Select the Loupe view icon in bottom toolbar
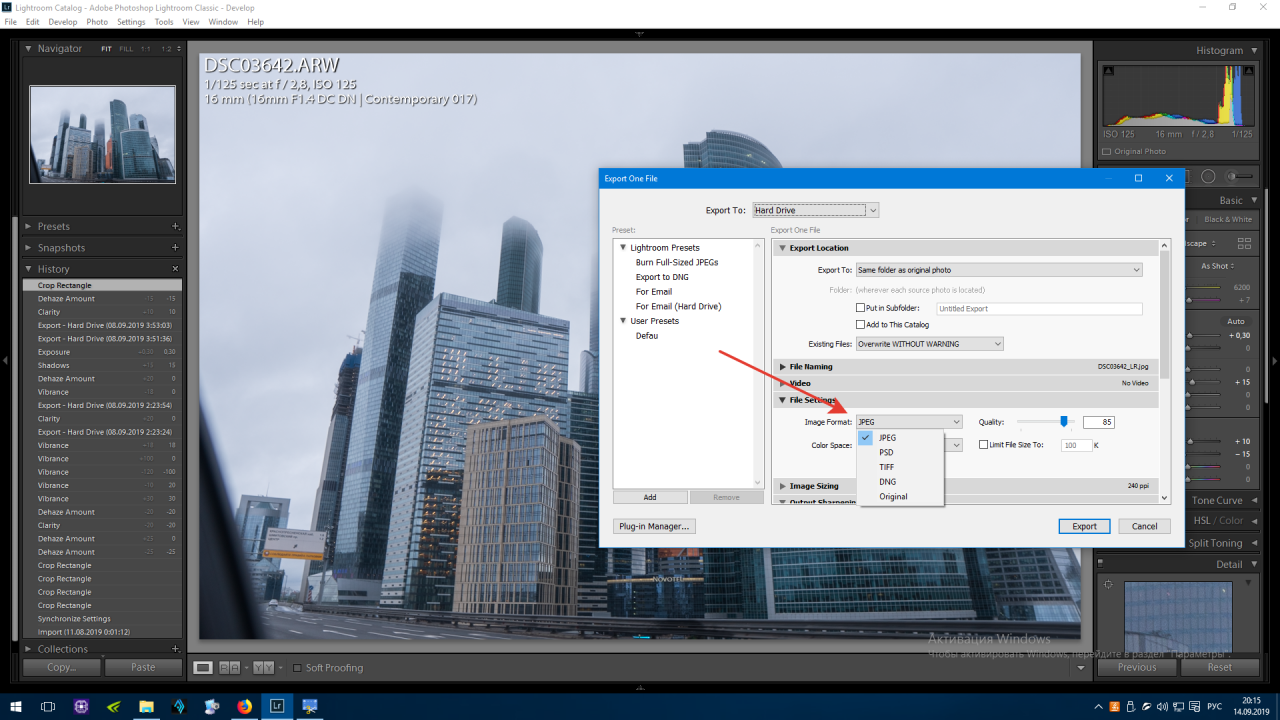Screen dimensions: 1280x720 [x=203, y=667]
